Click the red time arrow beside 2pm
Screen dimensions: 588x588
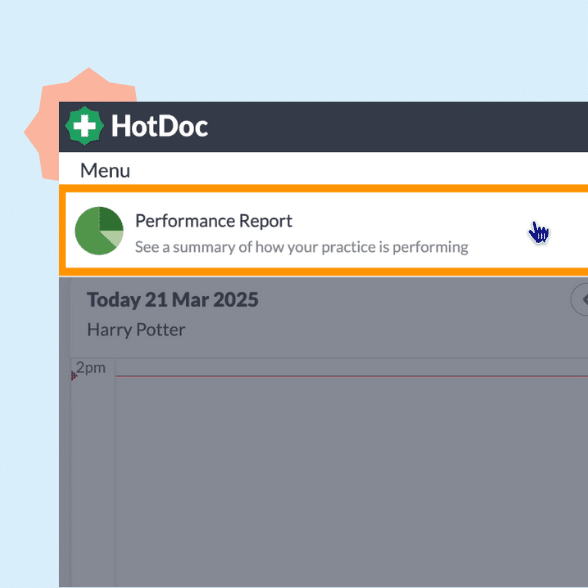click(74, 375)
